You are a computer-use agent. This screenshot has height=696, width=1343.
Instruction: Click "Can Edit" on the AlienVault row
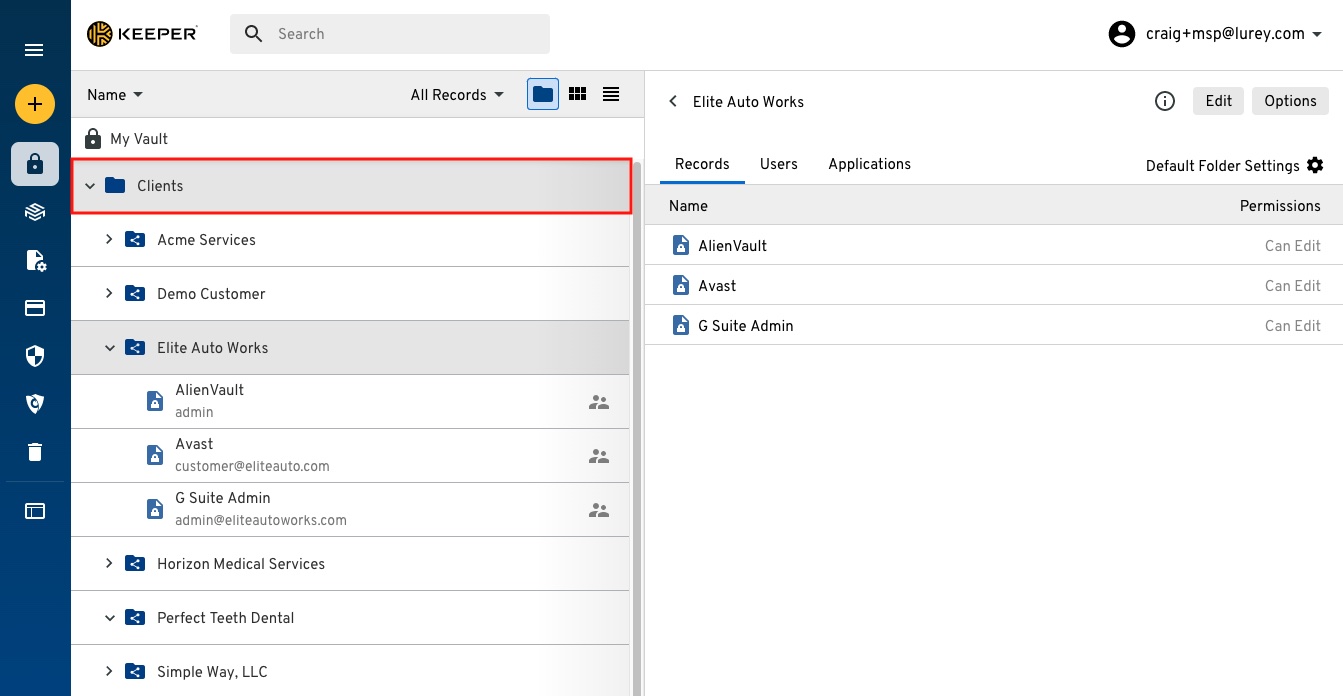coord(1293,246)
